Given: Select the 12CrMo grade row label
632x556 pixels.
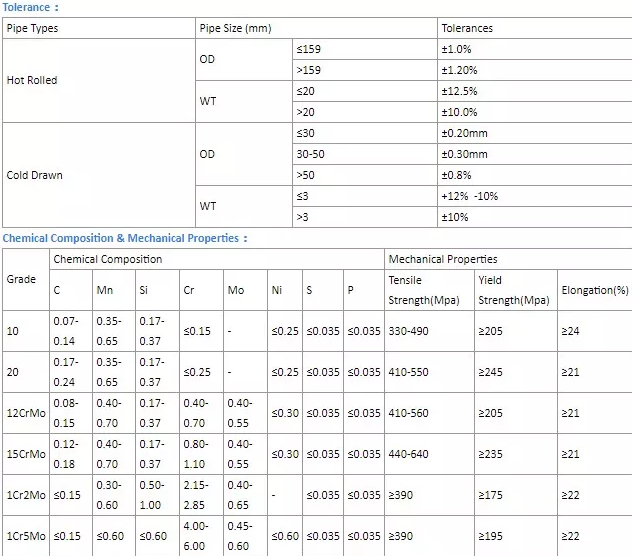Looking at the screenshot, I should (x=26, y=413).
